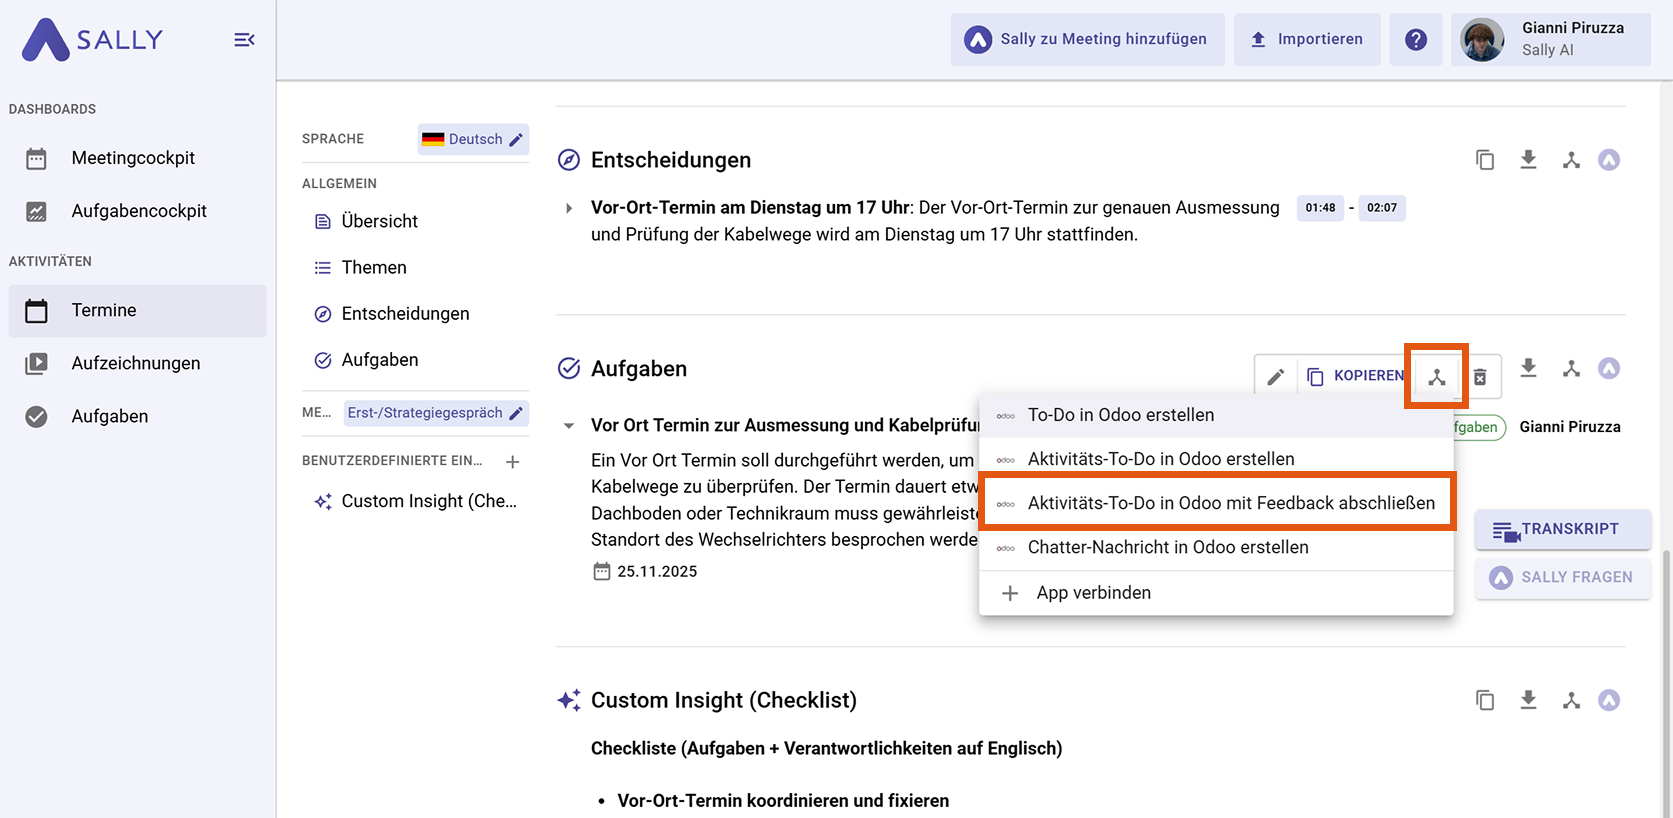The height and width of the screenshot is (818, 1673).
Task: Click the Sally AI icon beside Aufgaben
Action: point(1608,369)
